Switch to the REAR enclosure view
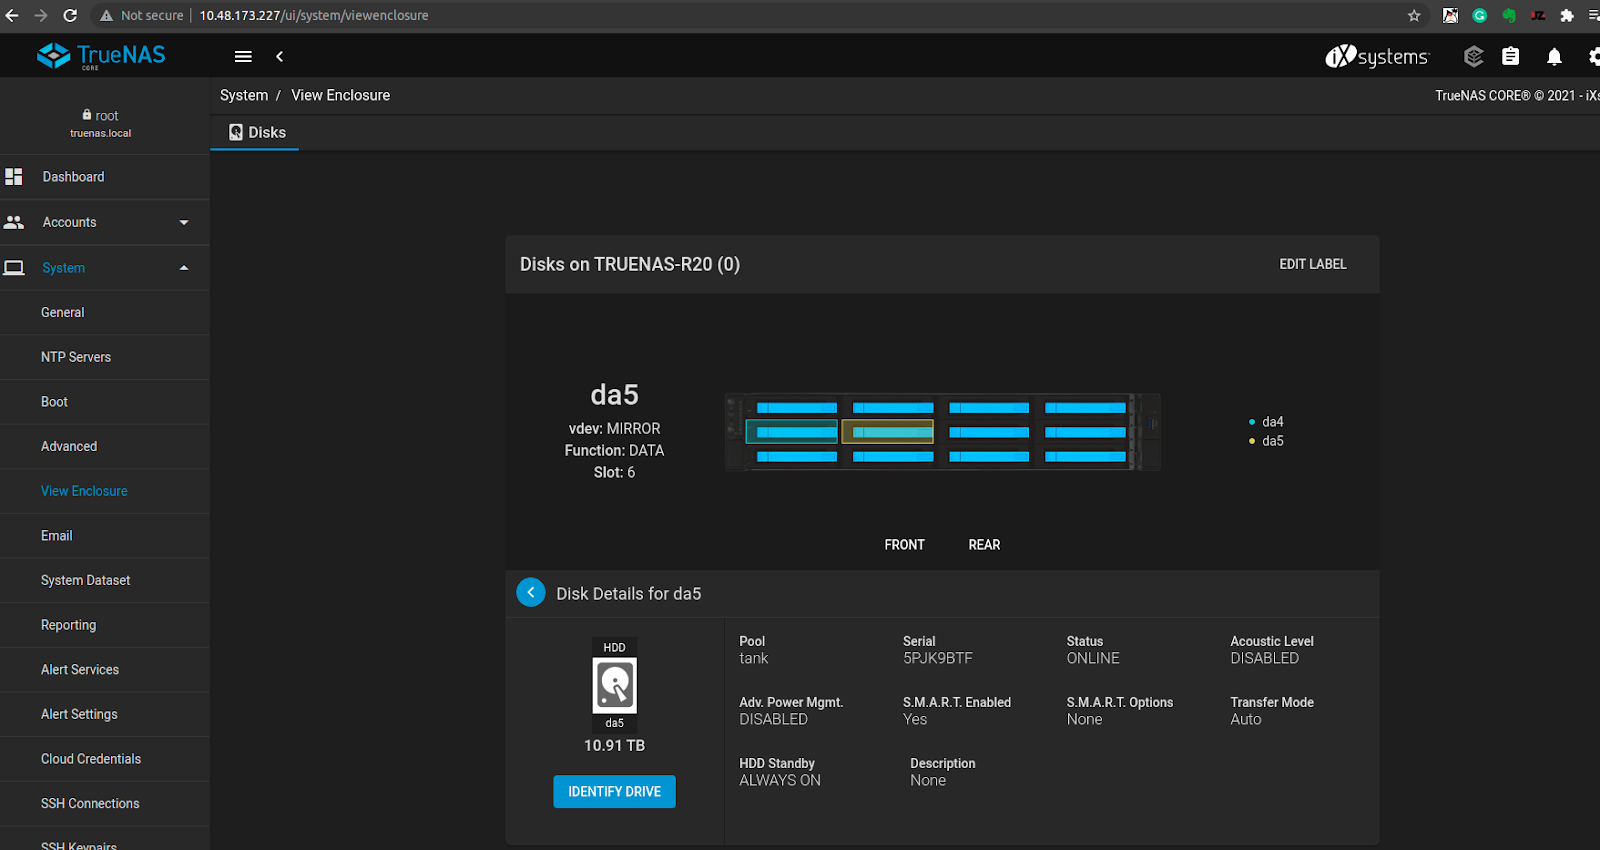1600x850 pixels. pyautogui.click(x=984, y=545)
